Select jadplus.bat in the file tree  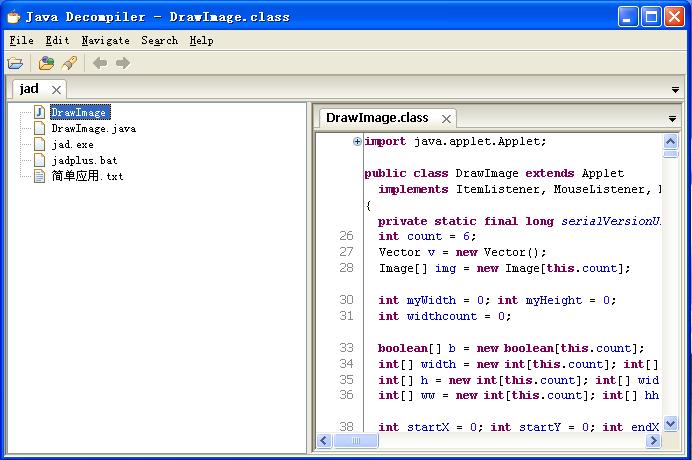point(84,160)
